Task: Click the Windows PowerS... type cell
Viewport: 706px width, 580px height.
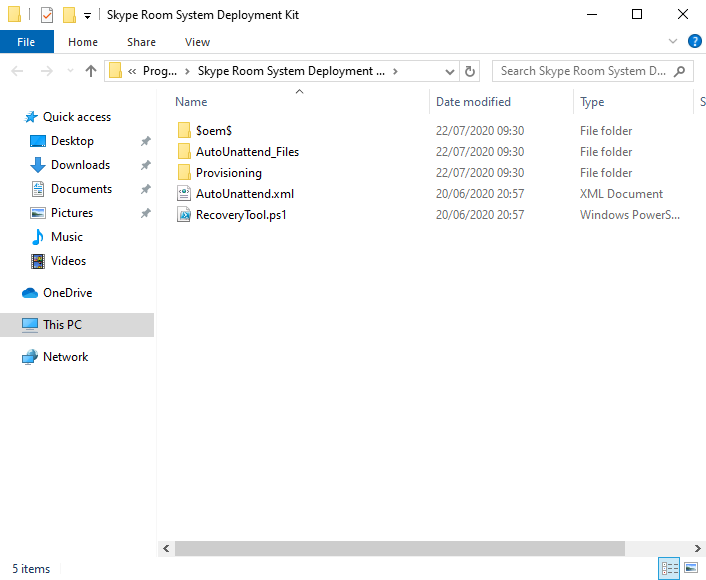Action: (630, 215)
